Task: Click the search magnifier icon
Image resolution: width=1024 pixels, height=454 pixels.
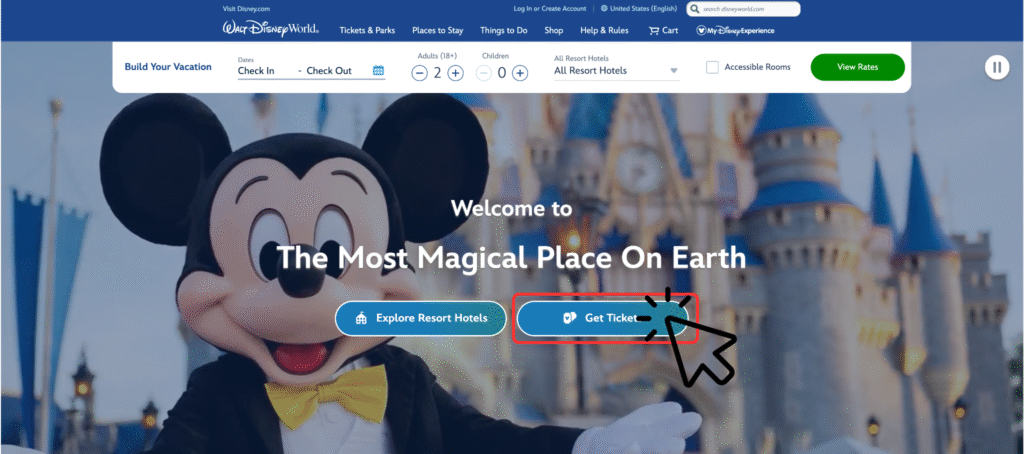Action: click(x=695, y=9)
